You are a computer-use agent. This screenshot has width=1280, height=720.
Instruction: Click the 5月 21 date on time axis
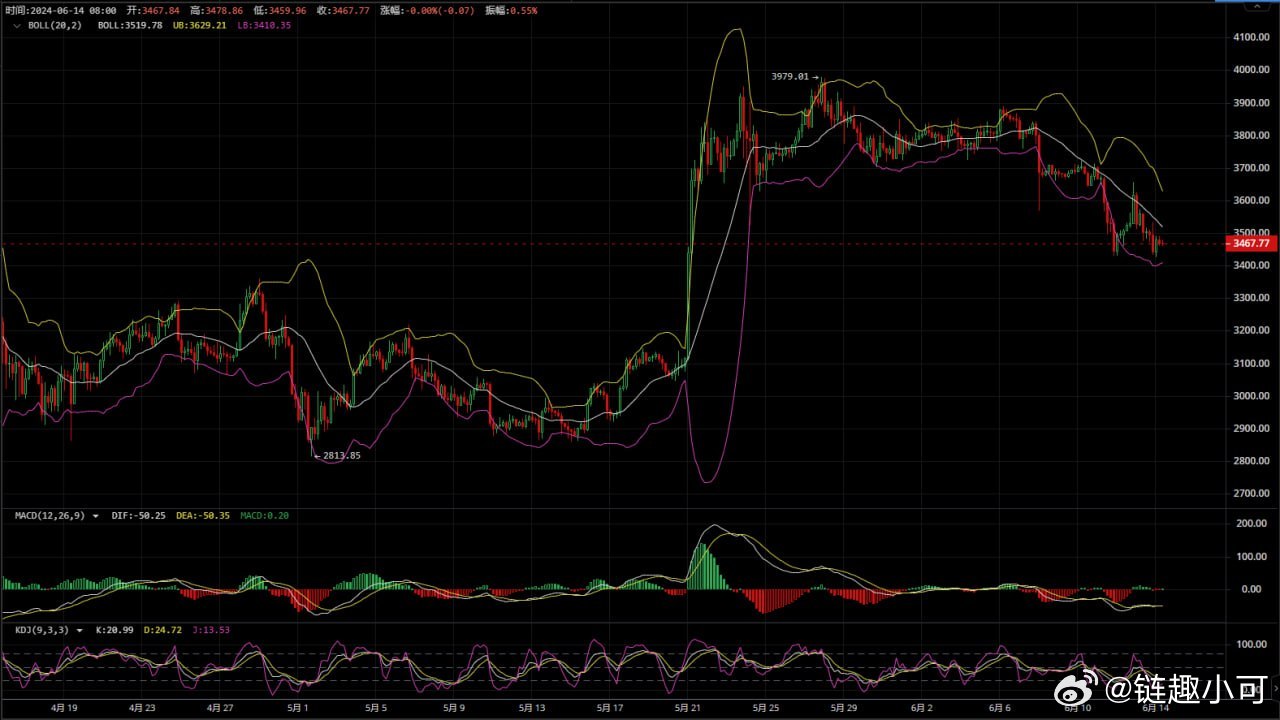pos(687,708)
